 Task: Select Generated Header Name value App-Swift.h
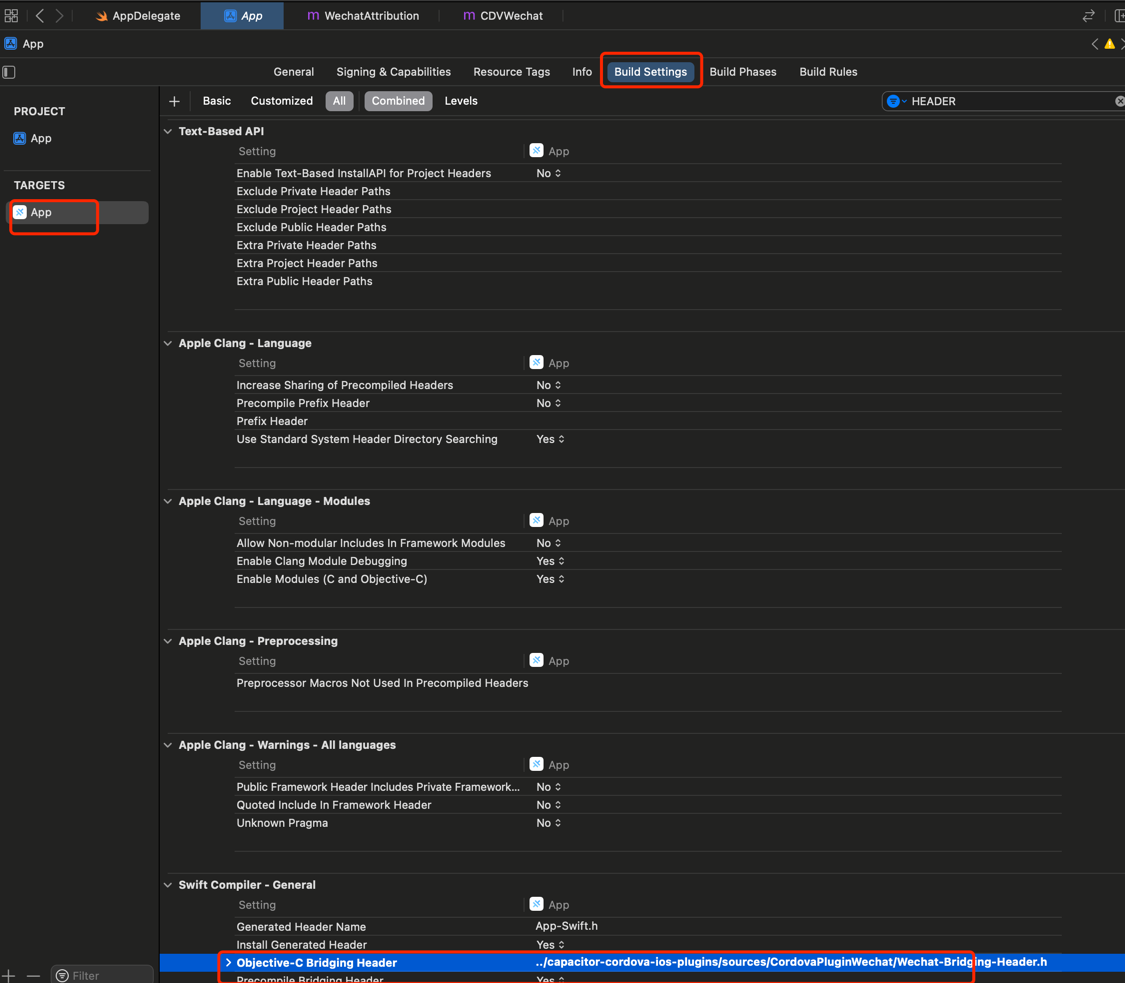[x=567, y=926]
